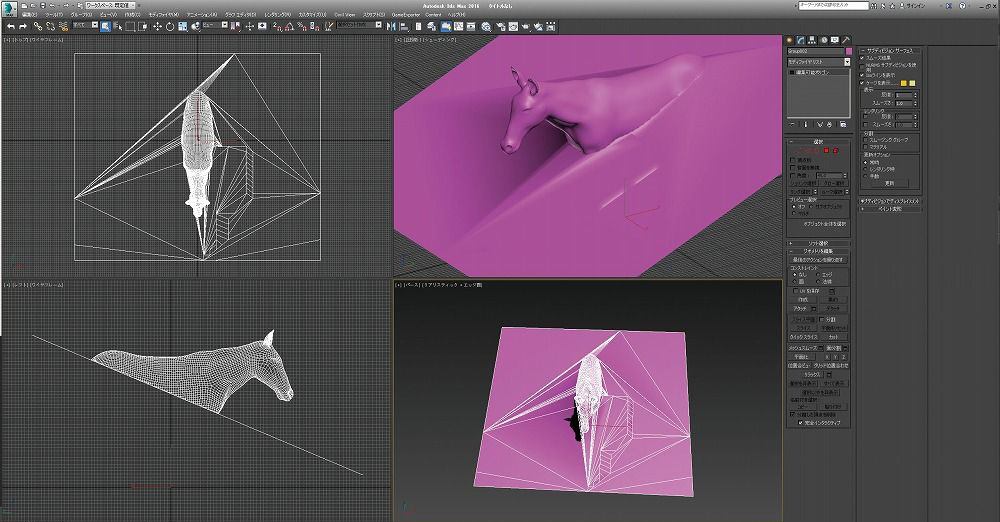Activate the Select Object tool

point(105,26)
